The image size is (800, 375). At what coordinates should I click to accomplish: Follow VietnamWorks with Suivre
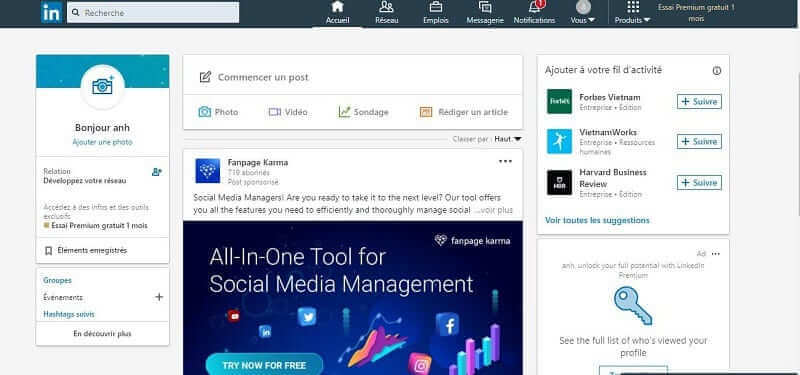click(699, 141)
